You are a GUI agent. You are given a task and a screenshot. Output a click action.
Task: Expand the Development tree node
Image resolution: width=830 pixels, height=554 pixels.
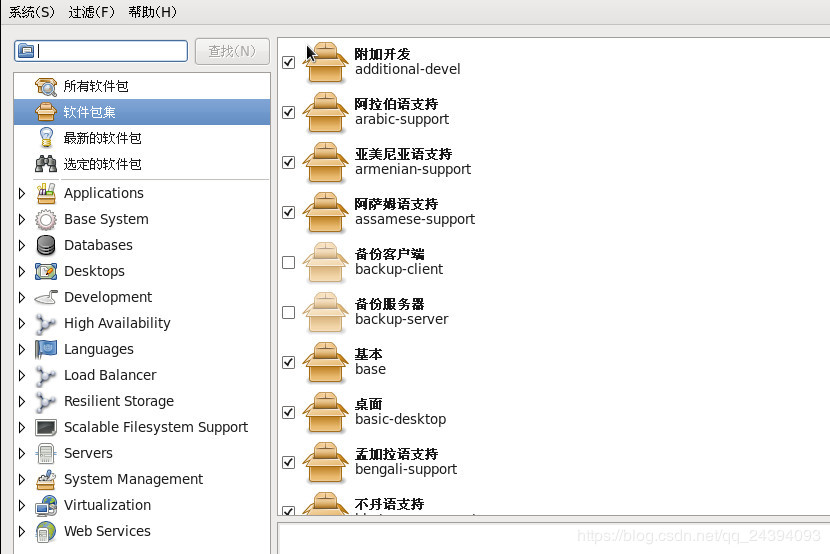[x=22, y=297]
